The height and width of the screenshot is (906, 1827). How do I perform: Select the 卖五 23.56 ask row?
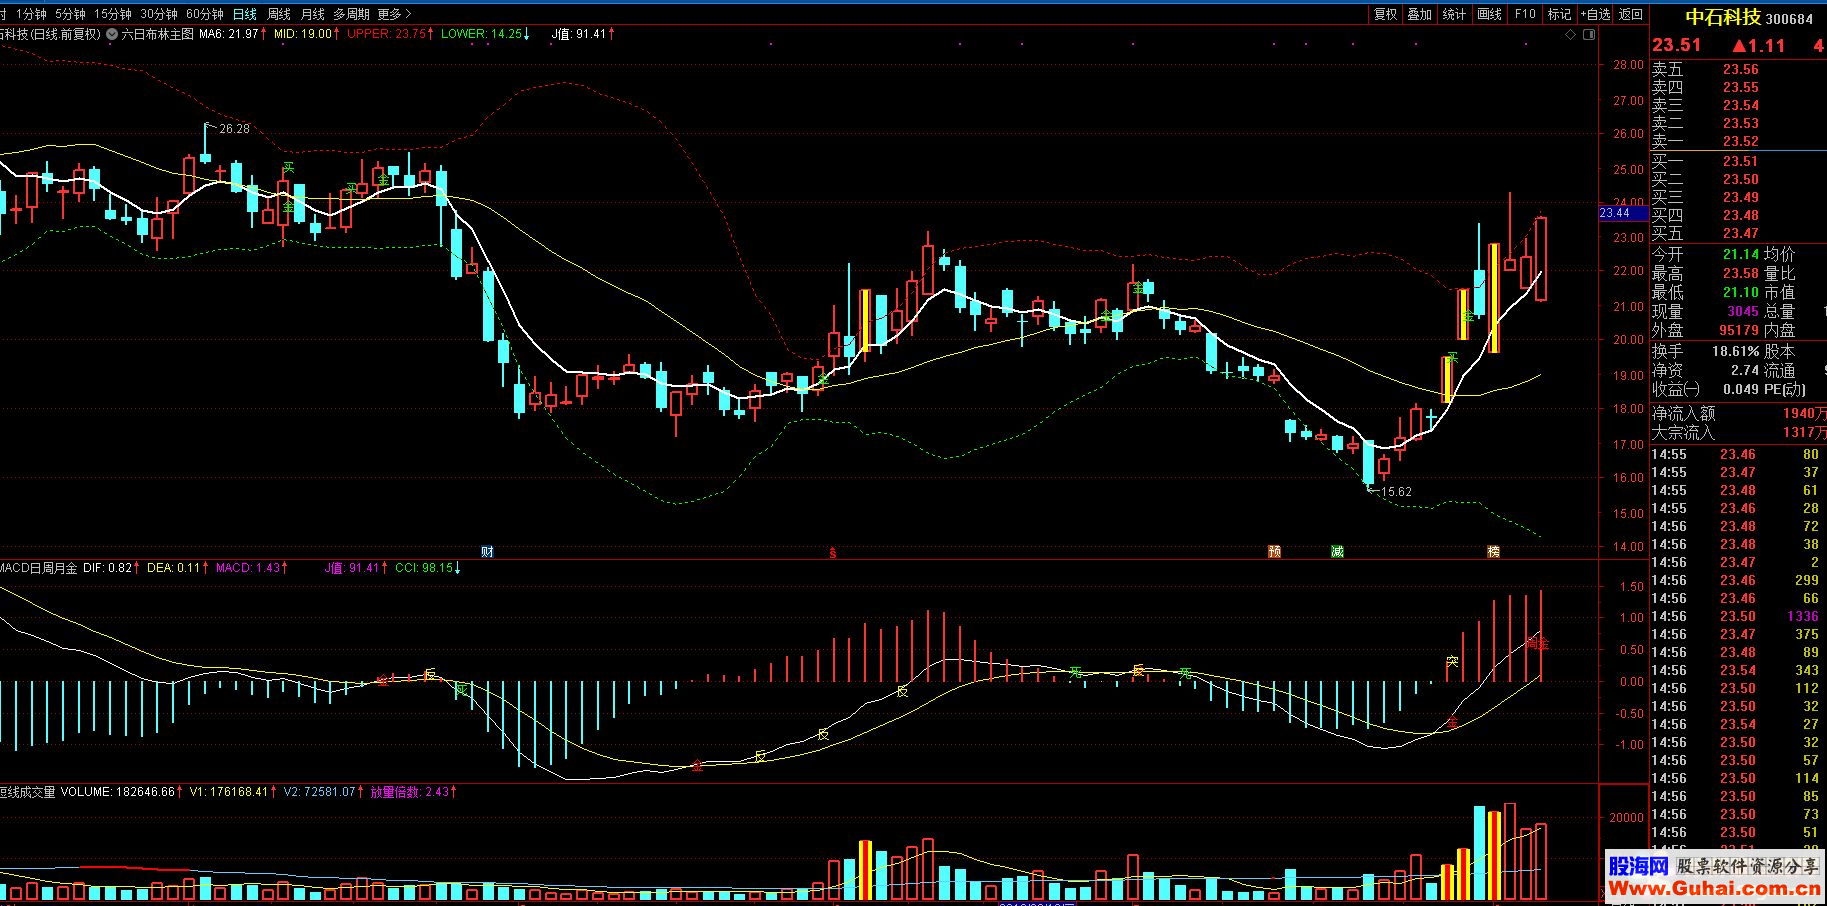coord(1738,69)
